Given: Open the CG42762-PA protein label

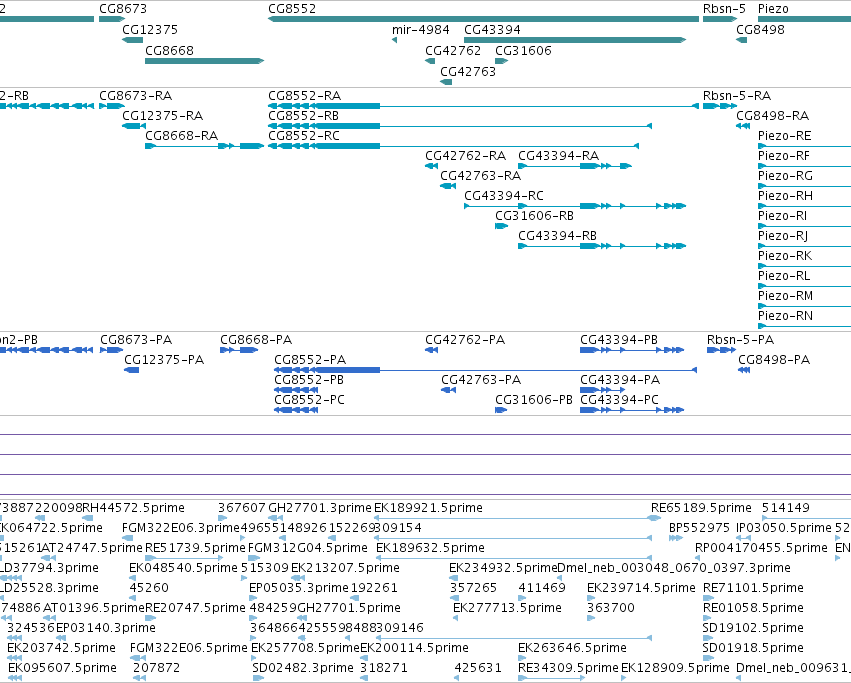Looking at the screenshot, I should coord(465,340).
